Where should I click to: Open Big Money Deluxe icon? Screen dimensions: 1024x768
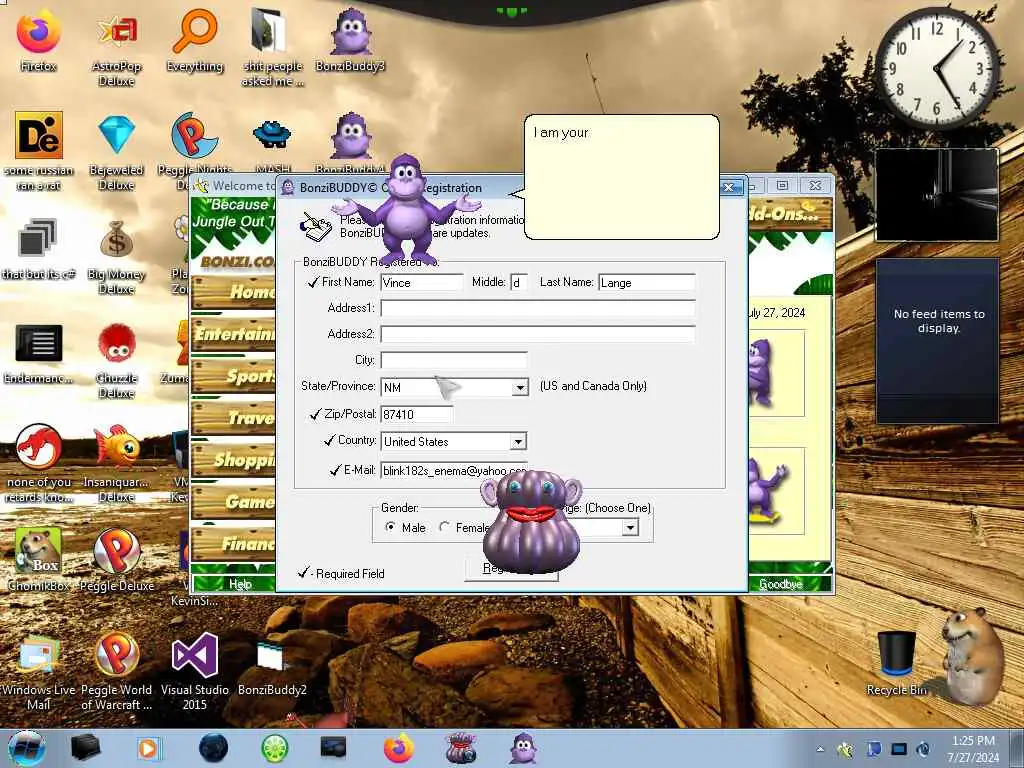(x=116, y=256)
